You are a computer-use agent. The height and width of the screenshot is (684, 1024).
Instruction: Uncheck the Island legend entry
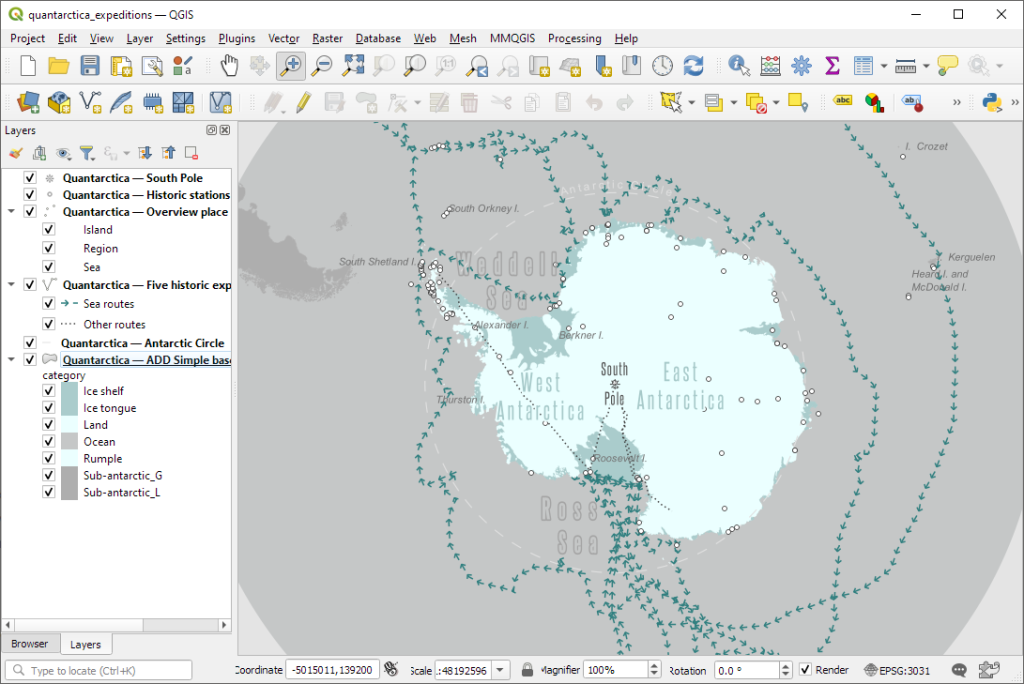point(48,229)
